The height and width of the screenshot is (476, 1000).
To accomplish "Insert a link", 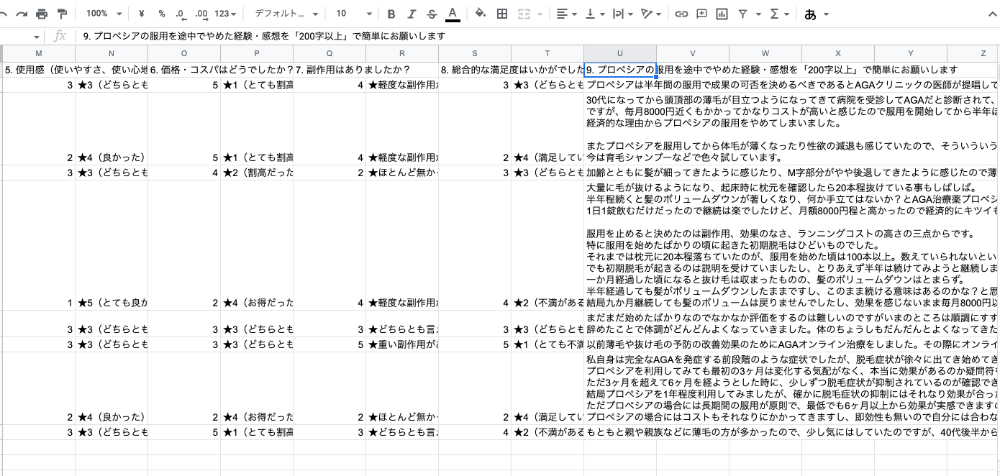I will point(682,13).
